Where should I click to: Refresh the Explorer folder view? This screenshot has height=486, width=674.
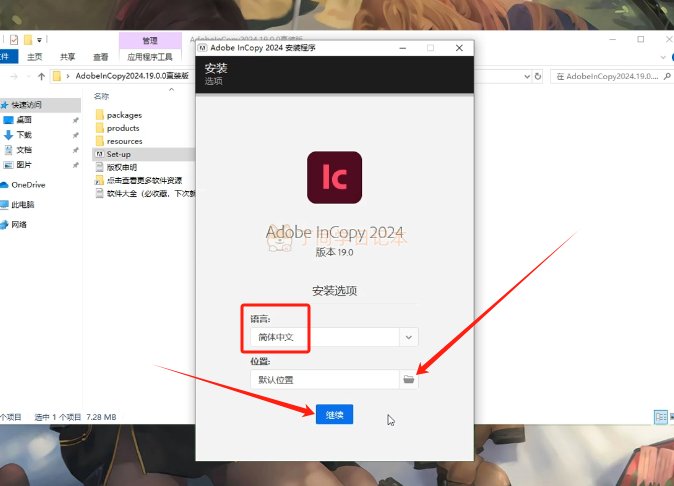538,76
